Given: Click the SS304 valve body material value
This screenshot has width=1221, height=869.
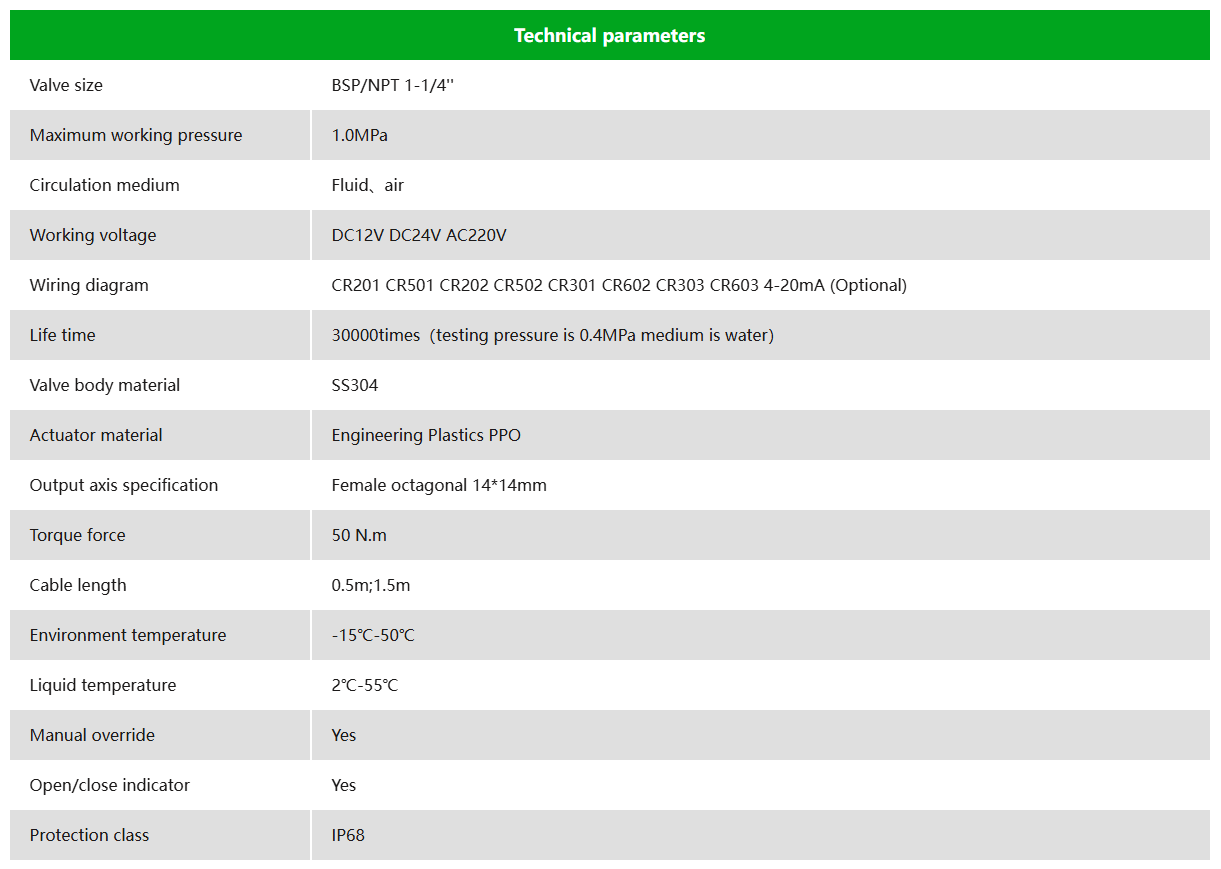Looking at the screenshot, I should [x=355, y=385].
